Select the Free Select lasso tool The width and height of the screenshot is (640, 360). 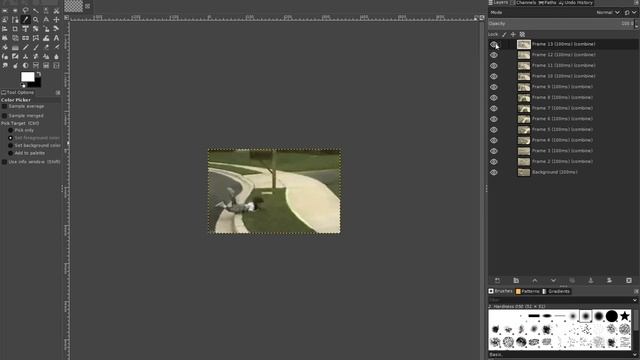pos(25,11)
